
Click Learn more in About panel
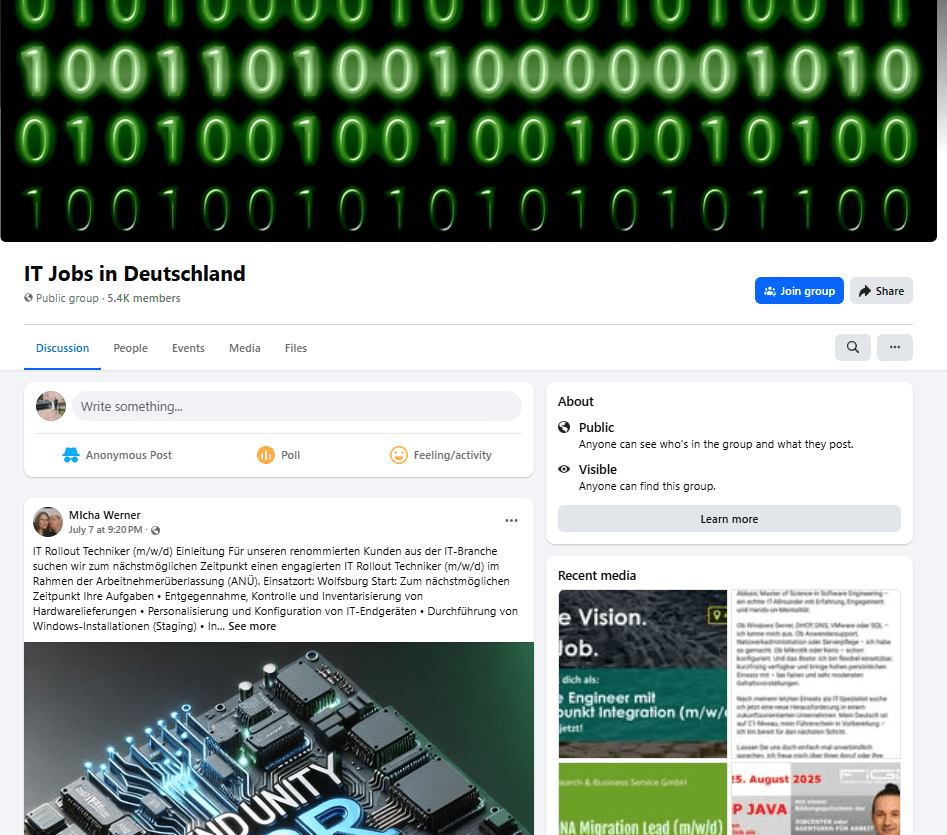click(x=729, y=519)
